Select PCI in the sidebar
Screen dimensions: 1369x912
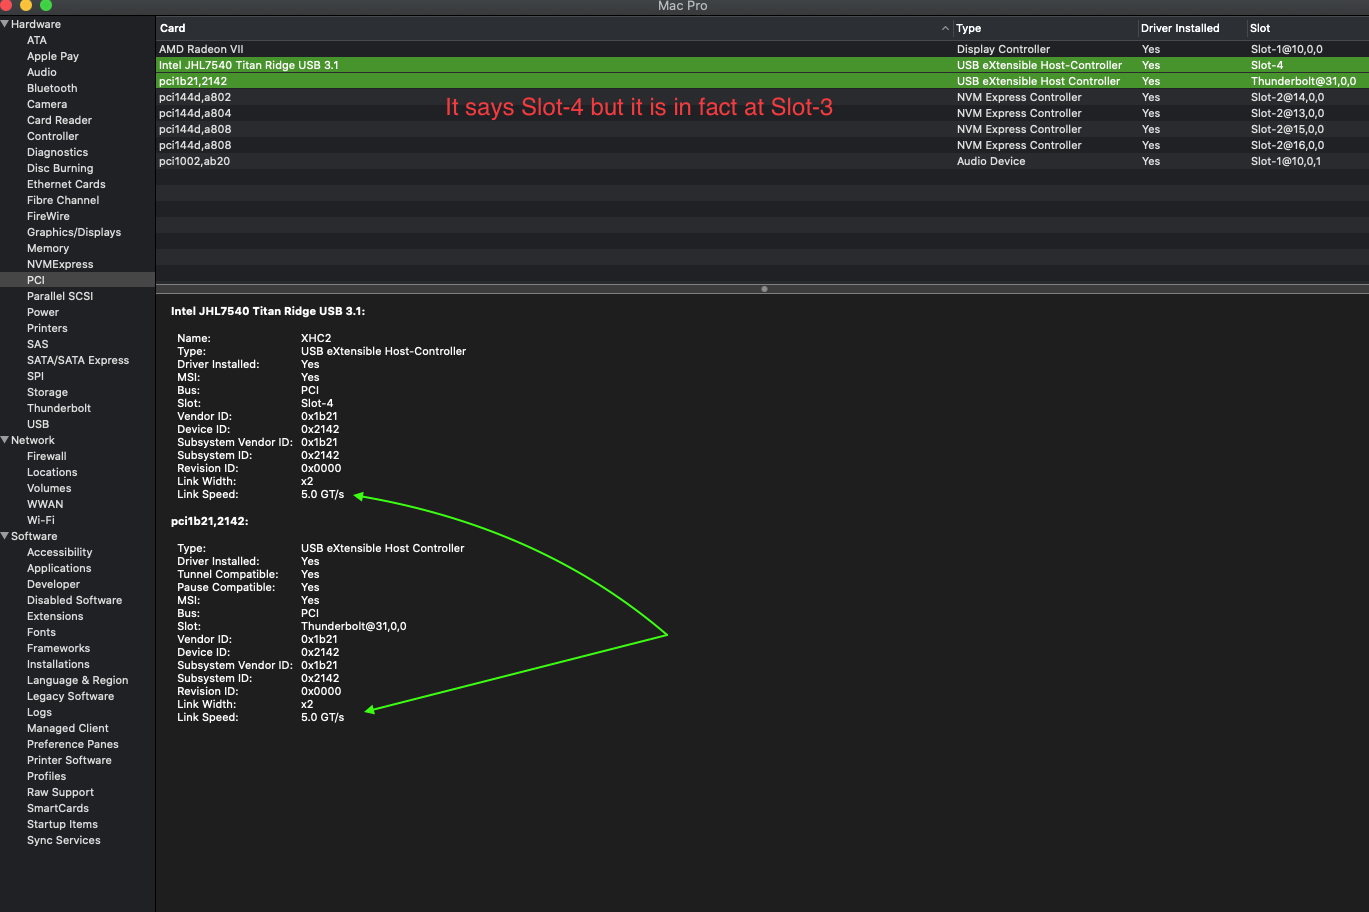point(36,280)
